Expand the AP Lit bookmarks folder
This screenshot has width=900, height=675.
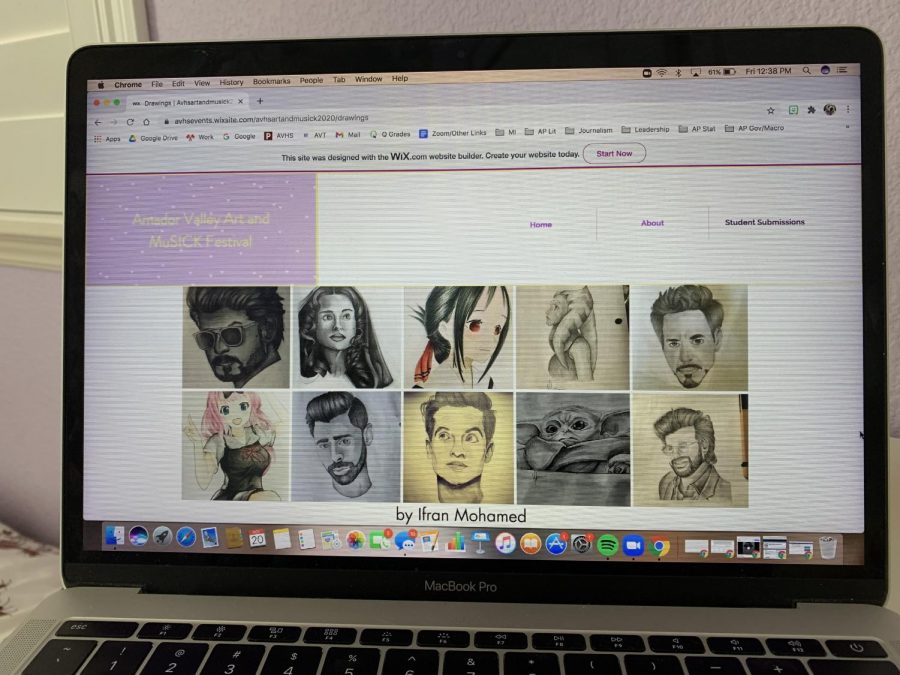pos(540,131)
